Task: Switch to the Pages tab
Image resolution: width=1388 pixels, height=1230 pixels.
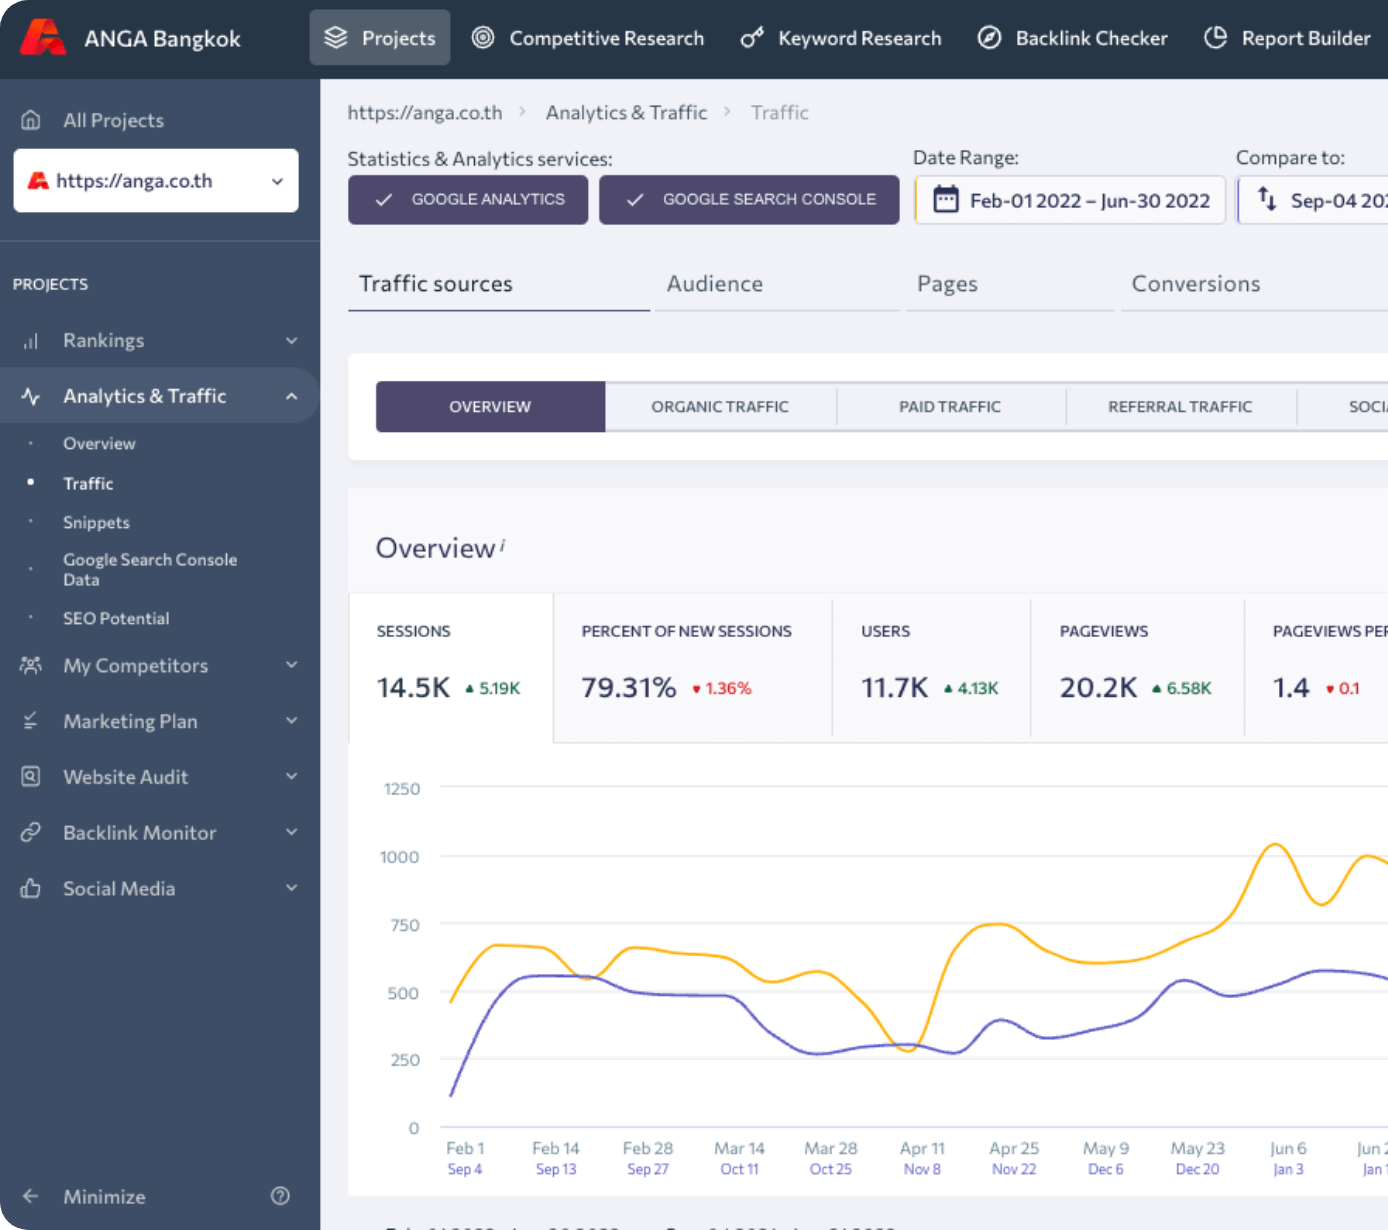Action: pos(1010,284)
